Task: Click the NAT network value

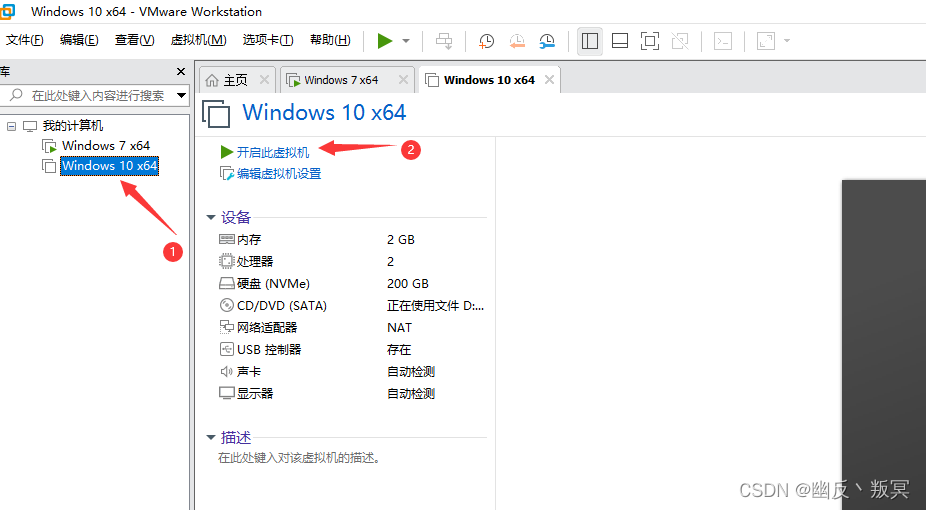Action: coord(400,328)
